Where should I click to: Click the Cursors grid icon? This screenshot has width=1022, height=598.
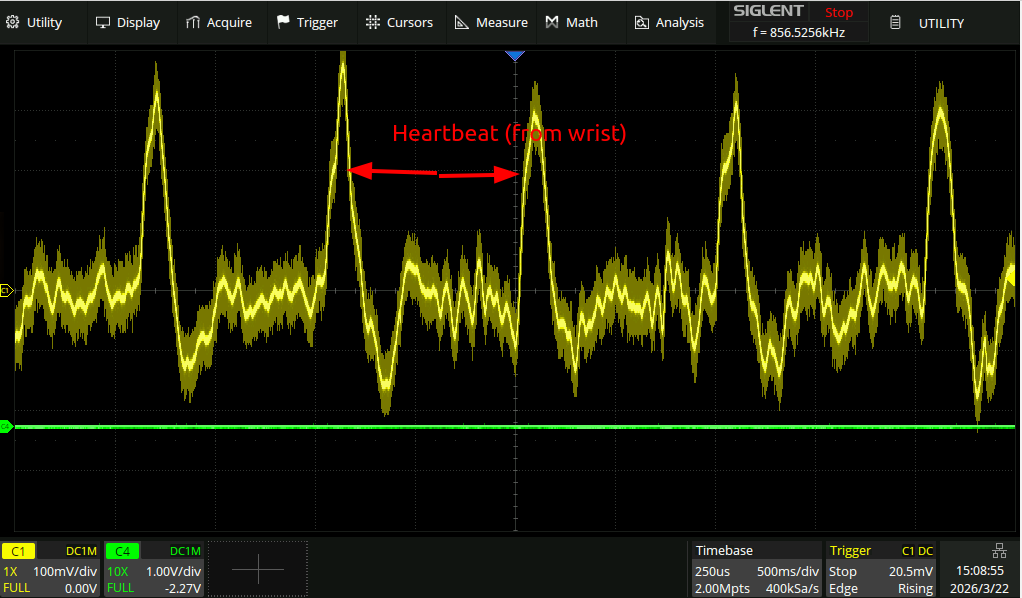pyautogui.click(x=373, y=22)
